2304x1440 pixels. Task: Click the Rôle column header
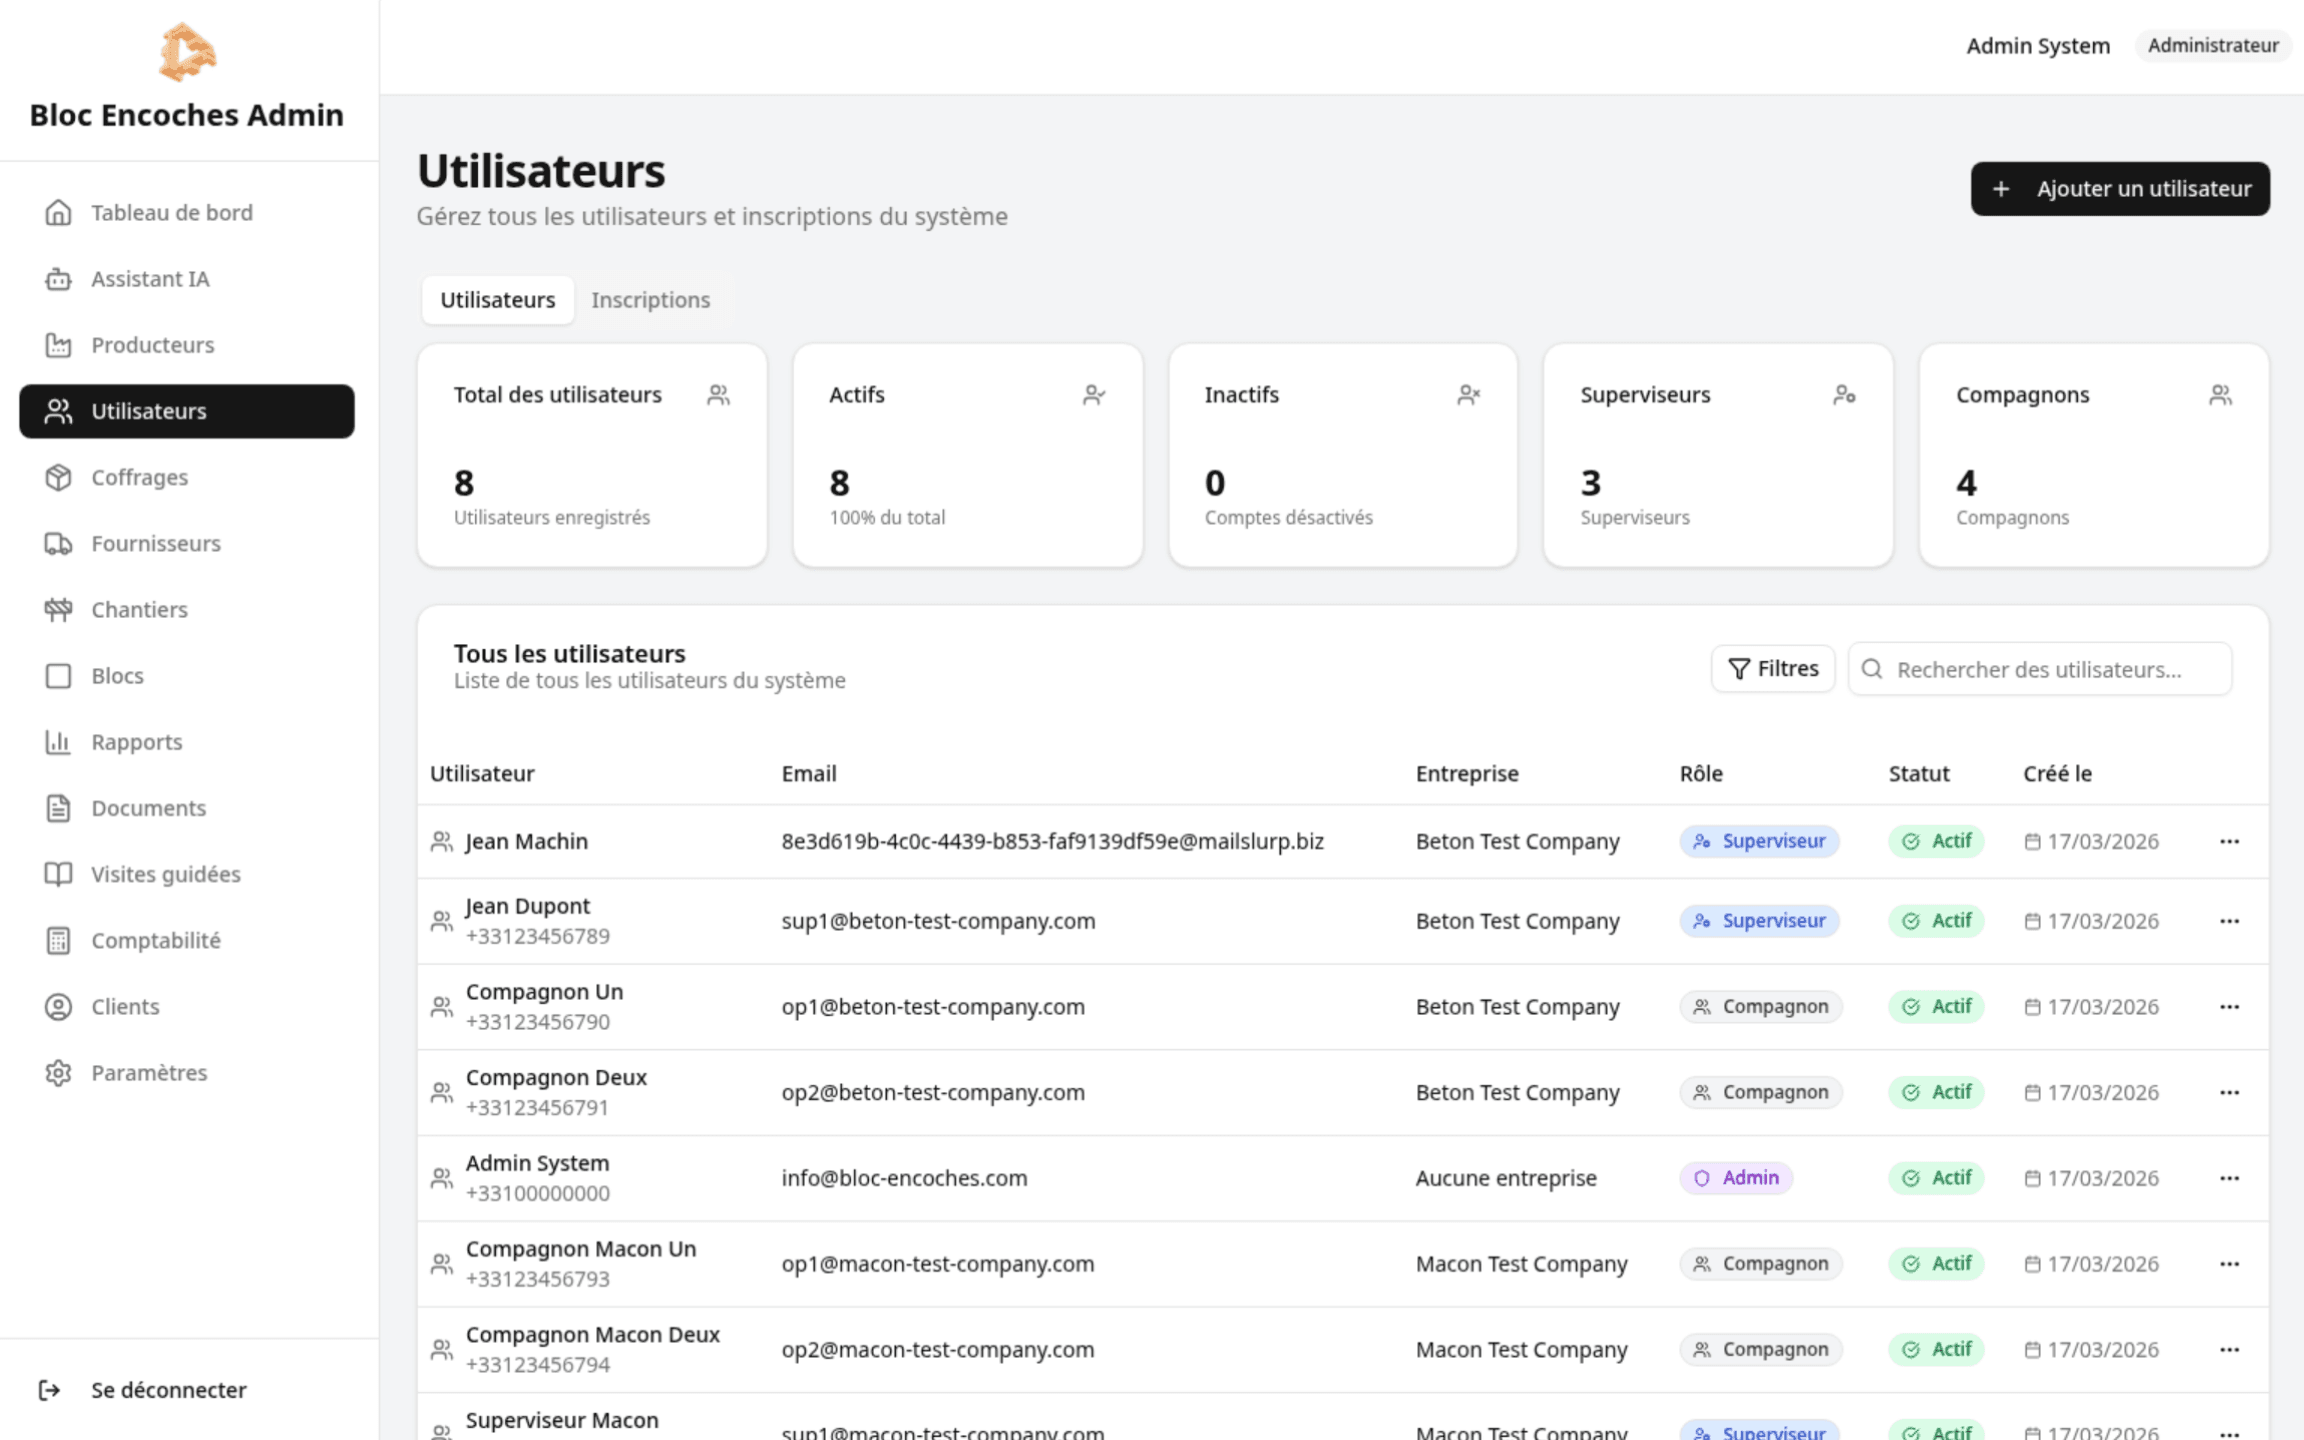pyautogui.click(x=1701, y=773)
